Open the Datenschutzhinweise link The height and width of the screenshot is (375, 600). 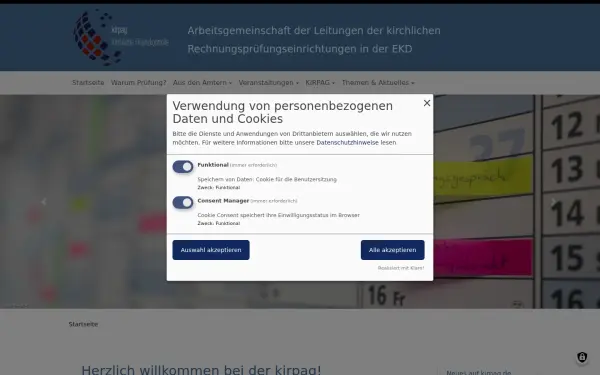(347, 142)
